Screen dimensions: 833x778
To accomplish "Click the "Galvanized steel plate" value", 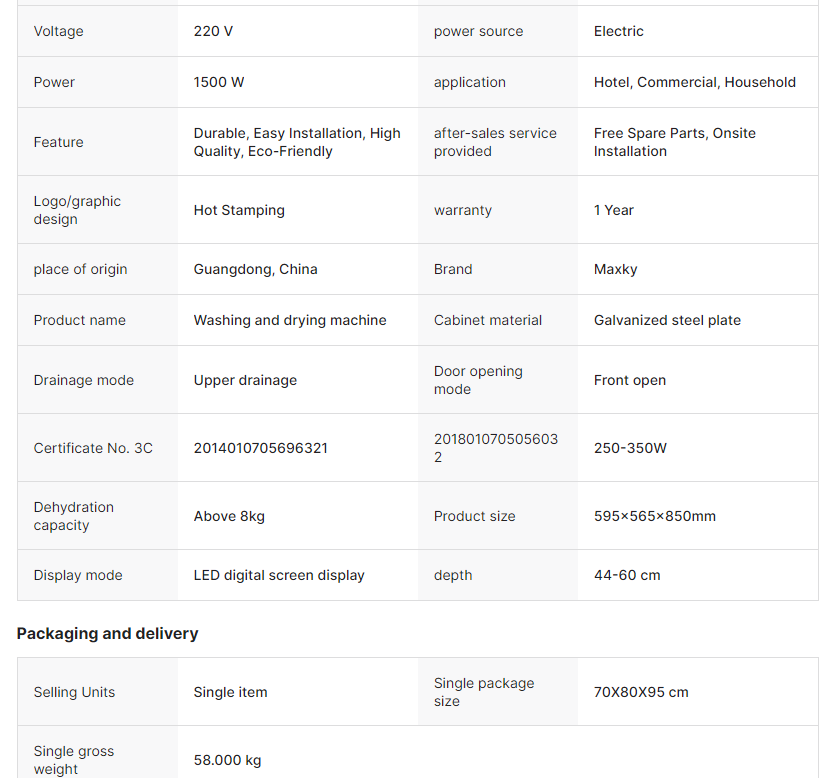I will tap(667, 320).
